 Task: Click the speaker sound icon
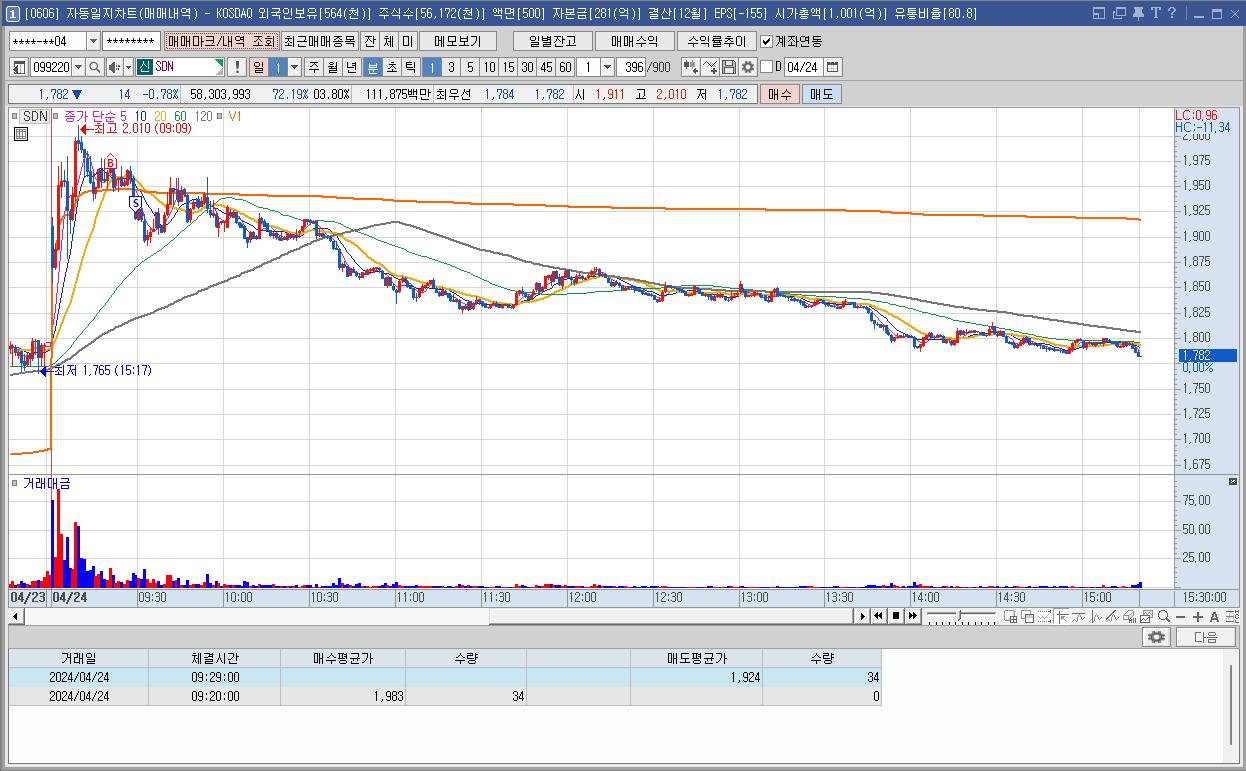tap(114, 67)
